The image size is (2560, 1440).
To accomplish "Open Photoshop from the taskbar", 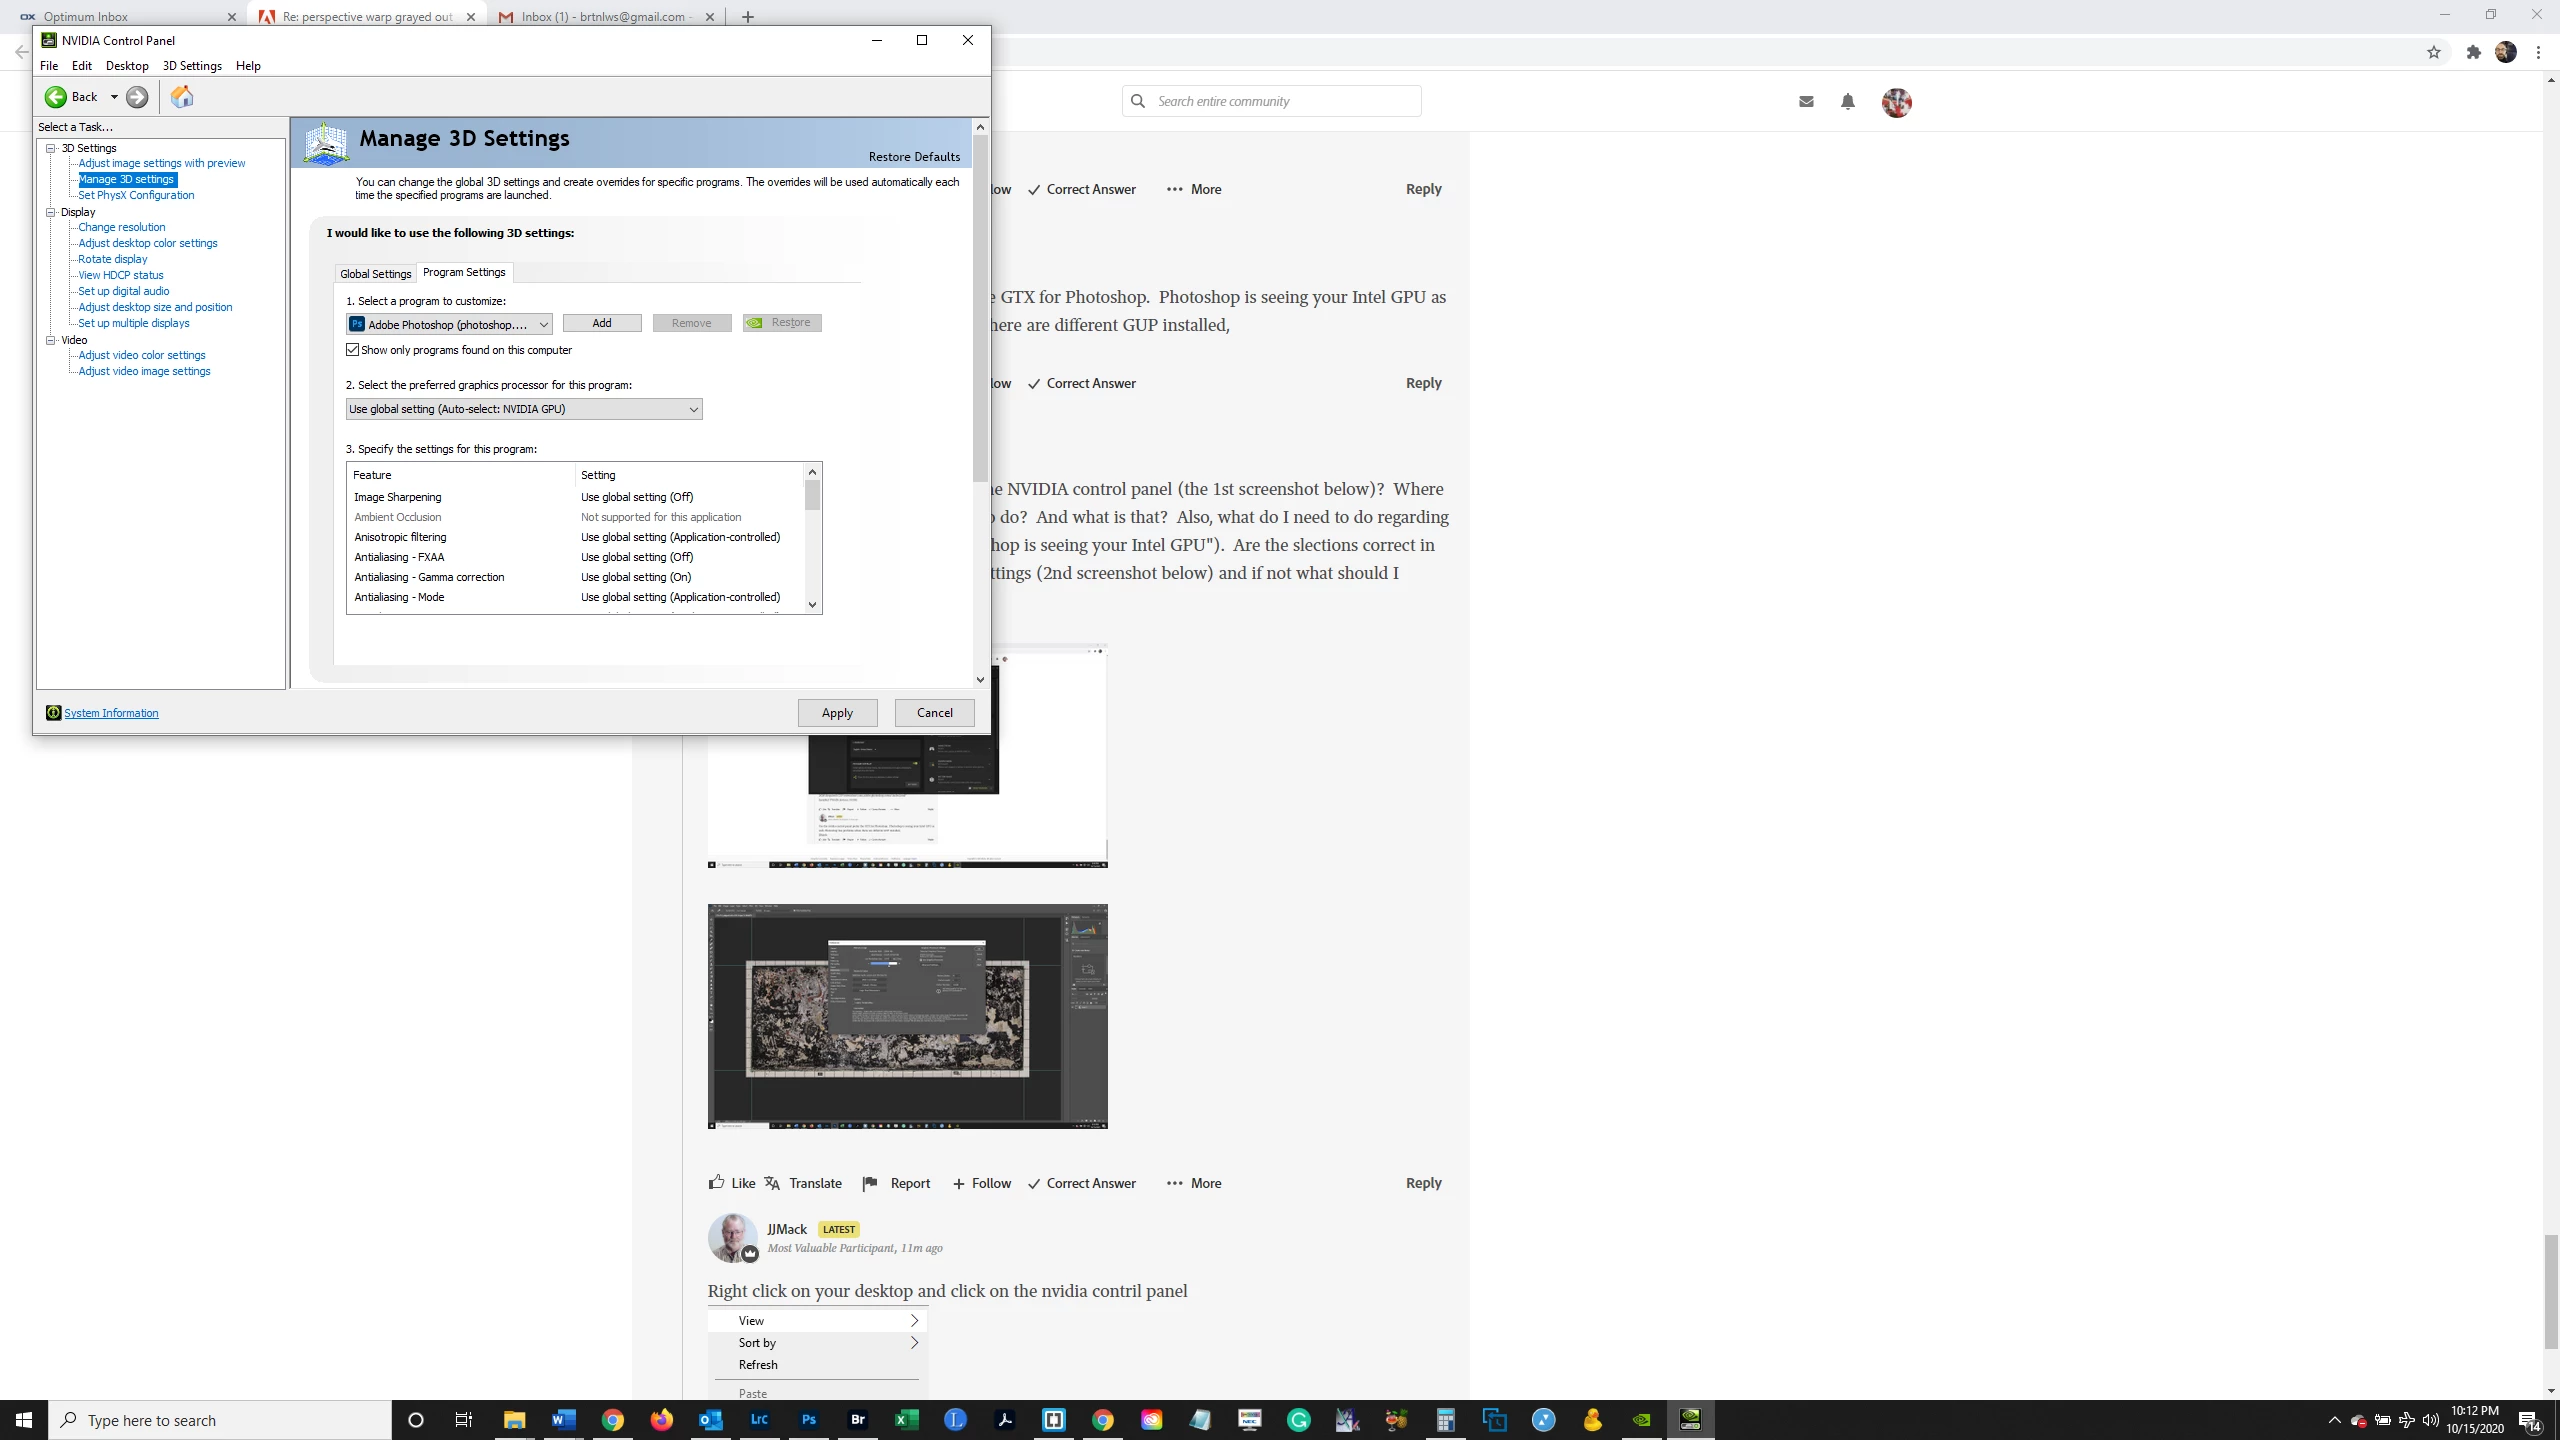I will point(809,1419).
